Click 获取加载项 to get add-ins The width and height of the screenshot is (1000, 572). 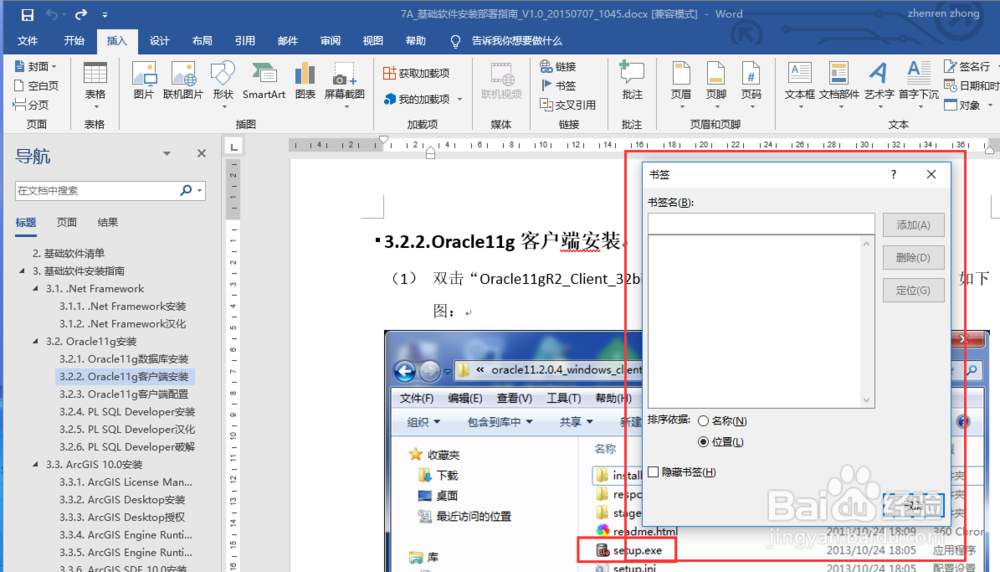click(x=416, y=73)
